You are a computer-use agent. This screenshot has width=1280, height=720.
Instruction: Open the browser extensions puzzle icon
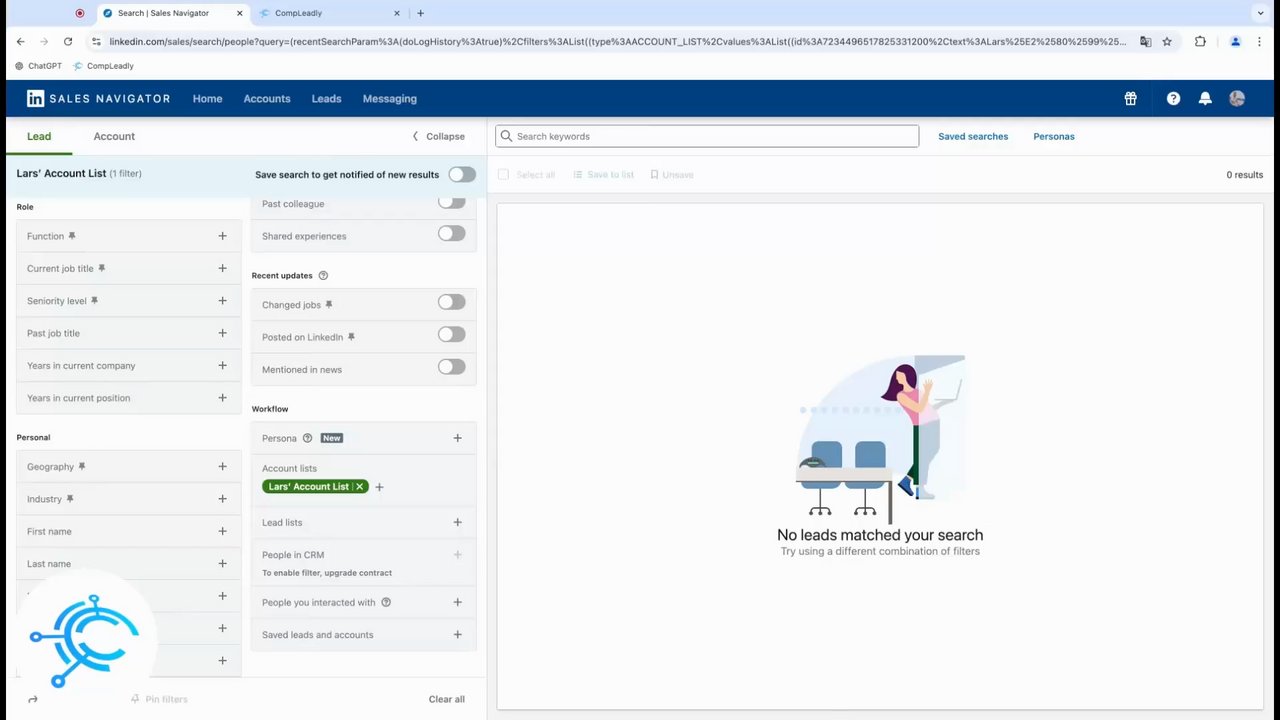coord(1200,41)
